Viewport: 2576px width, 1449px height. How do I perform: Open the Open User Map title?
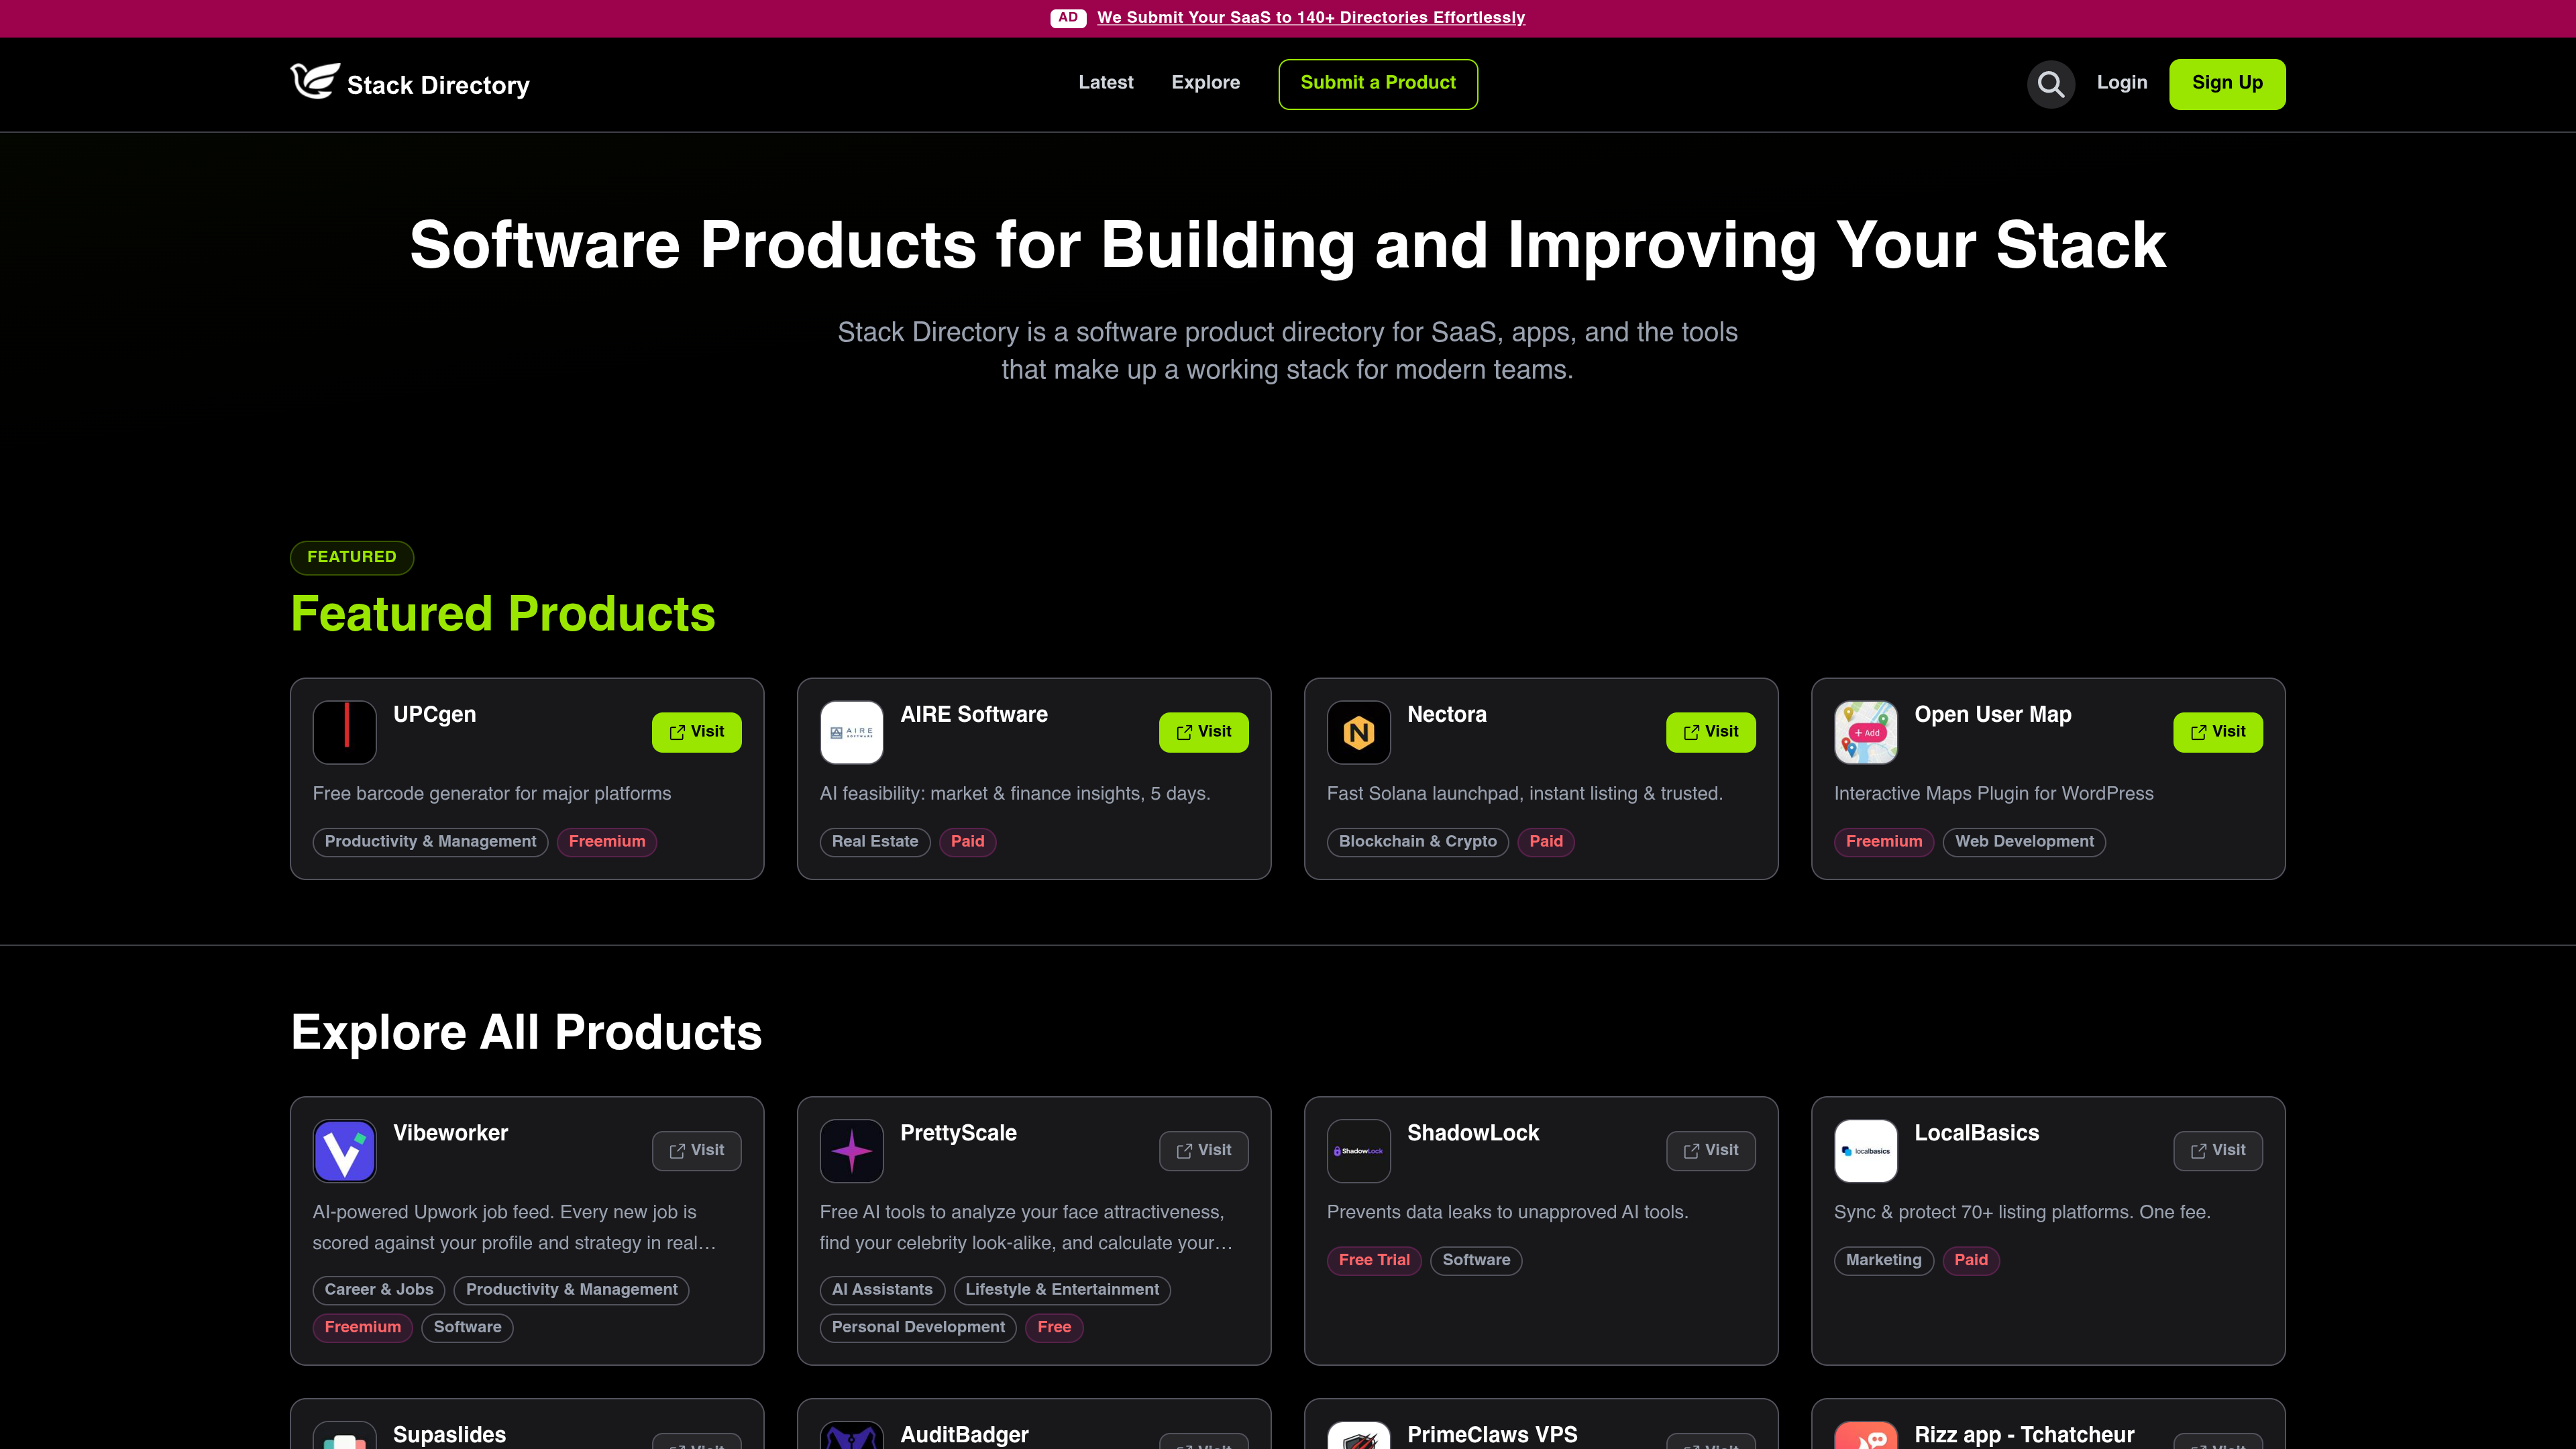pyautogui.click(x=1992, y=715)
